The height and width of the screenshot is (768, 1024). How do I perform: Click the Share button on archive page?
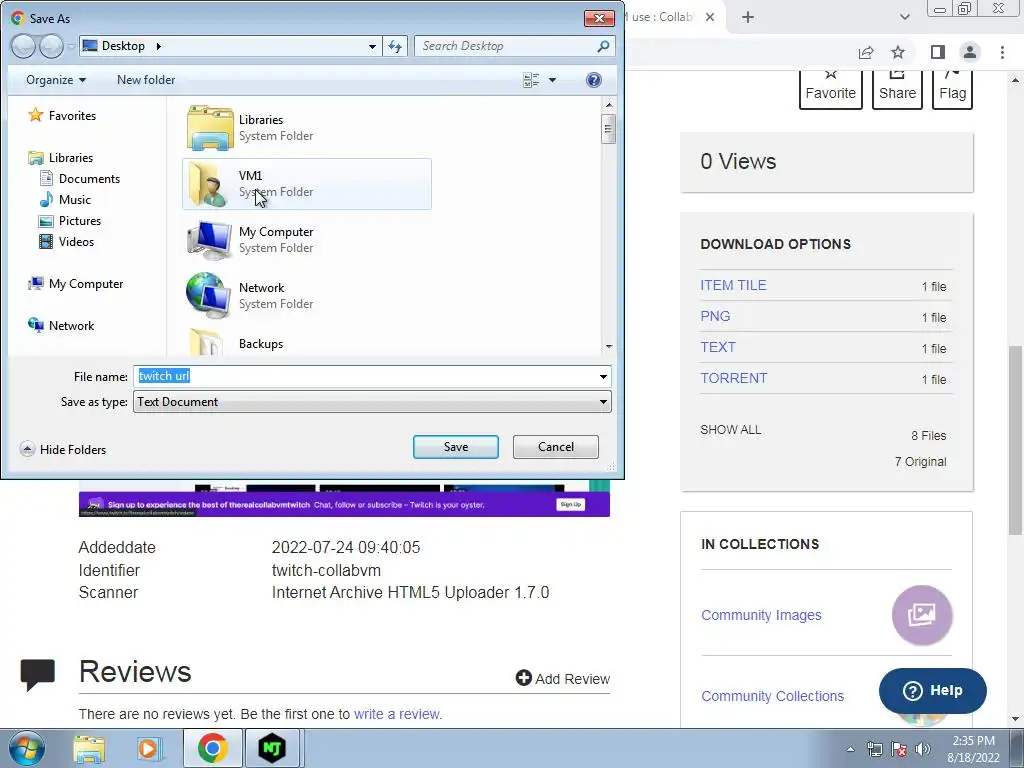[x=897, y=88]
